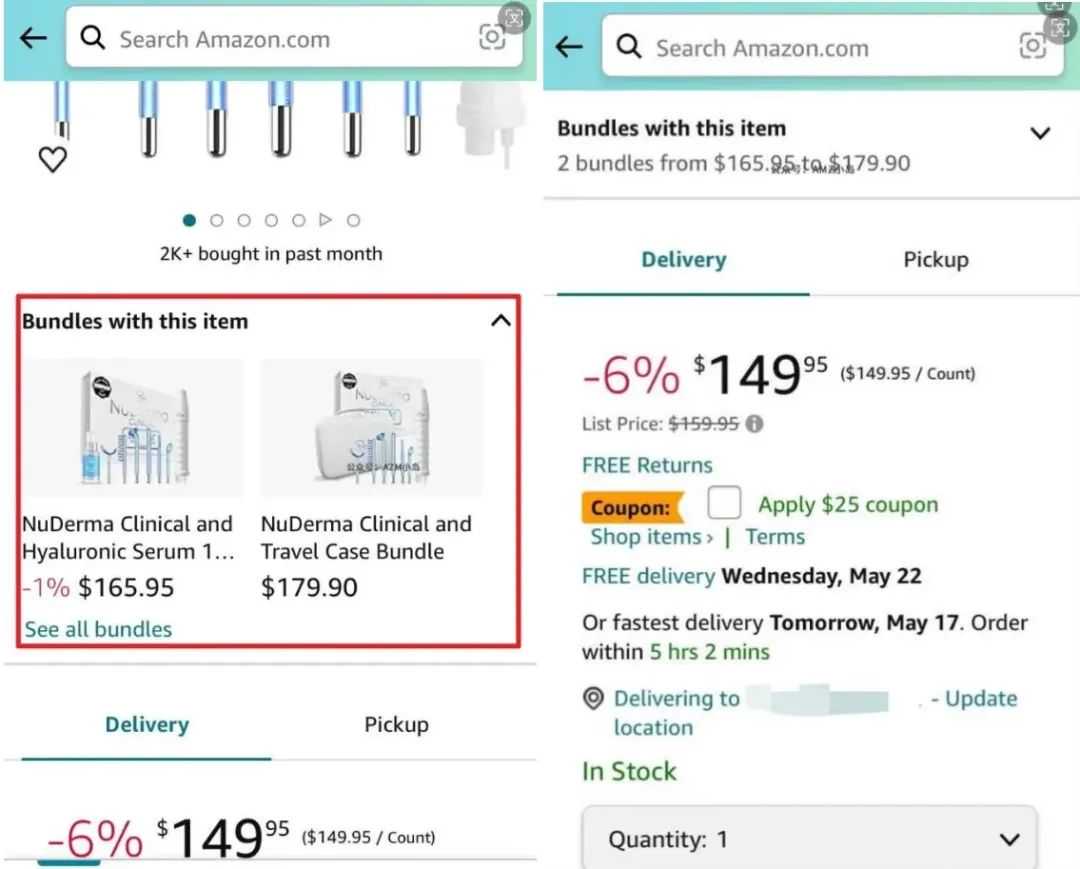Select the last carousel page dot
1080x869 pixels.
(353, 220)
